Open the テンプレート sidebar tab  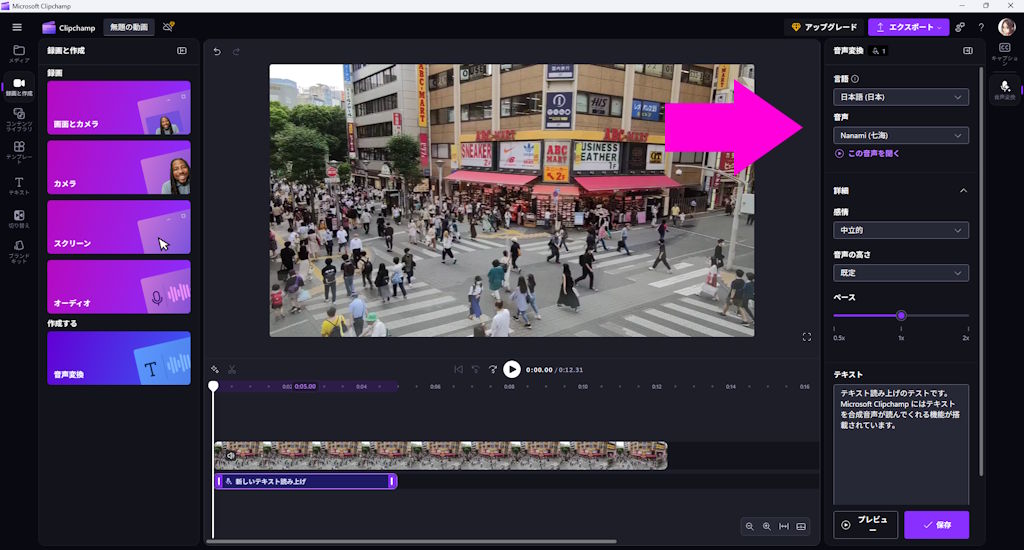coord(19,152)
